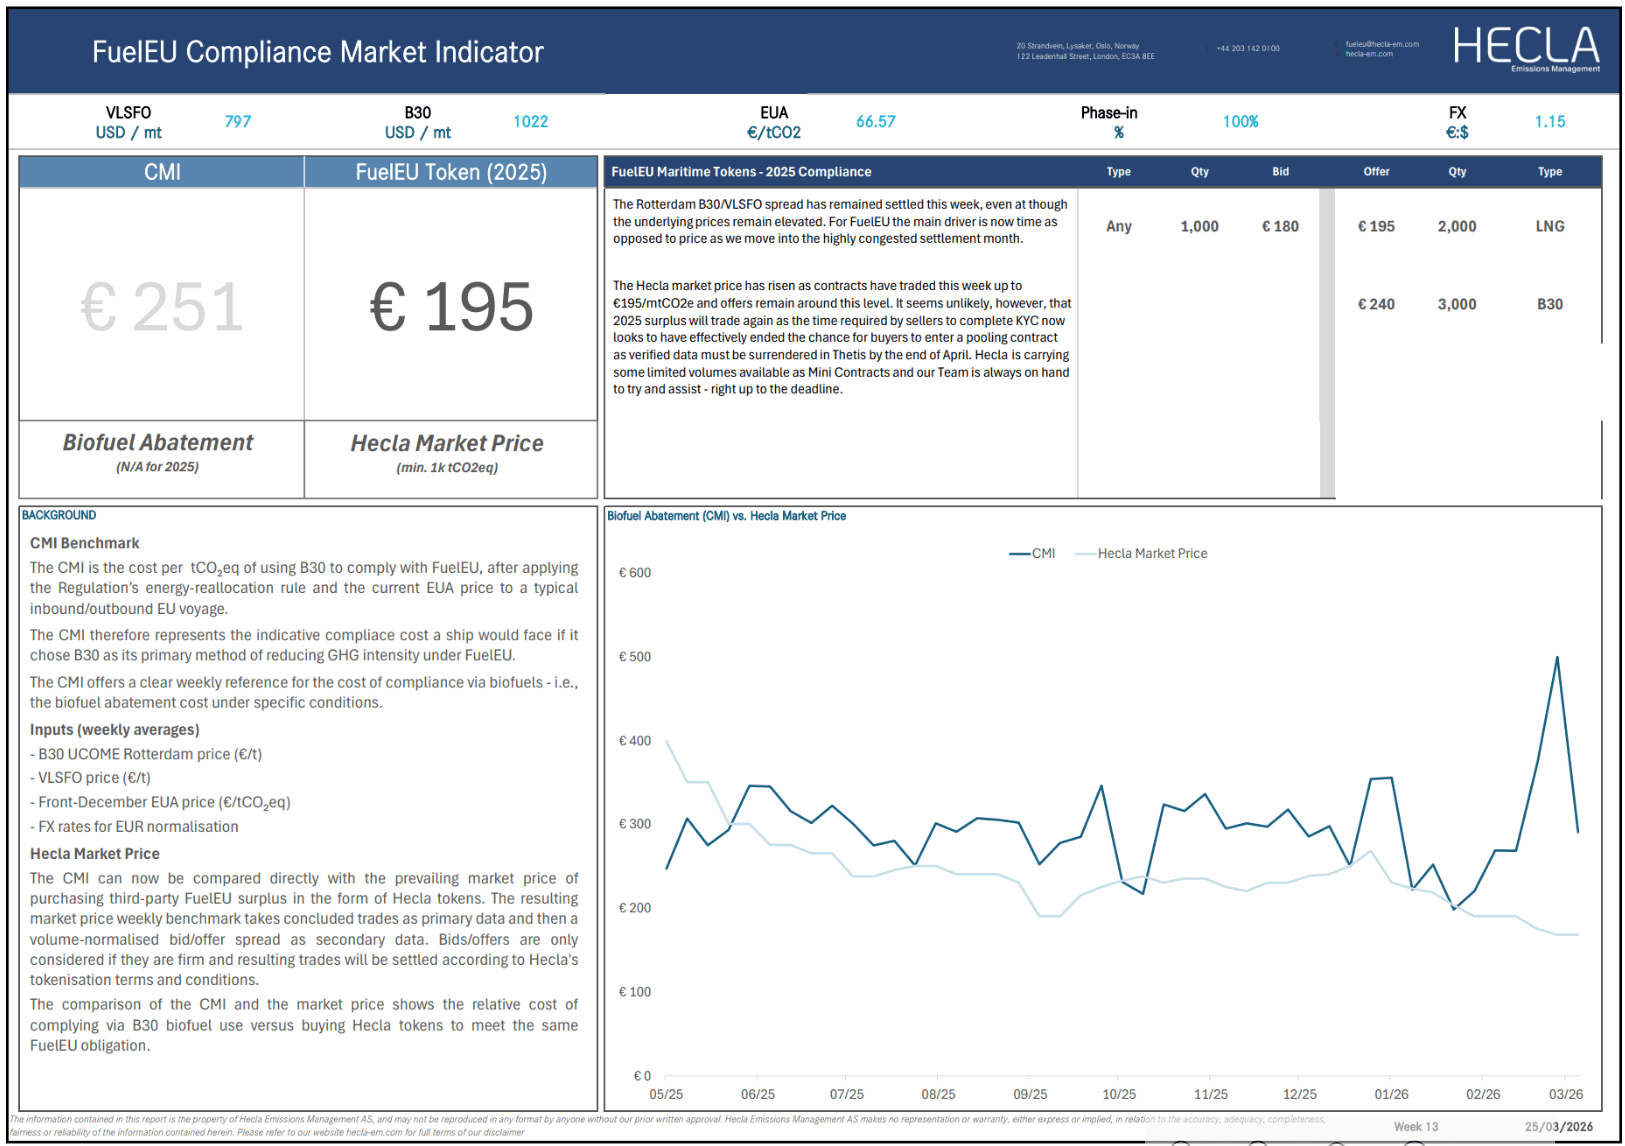Click the B30 UCOME Rotterdam price bullet
The image size is (1625, 1146).
(146, 754)
